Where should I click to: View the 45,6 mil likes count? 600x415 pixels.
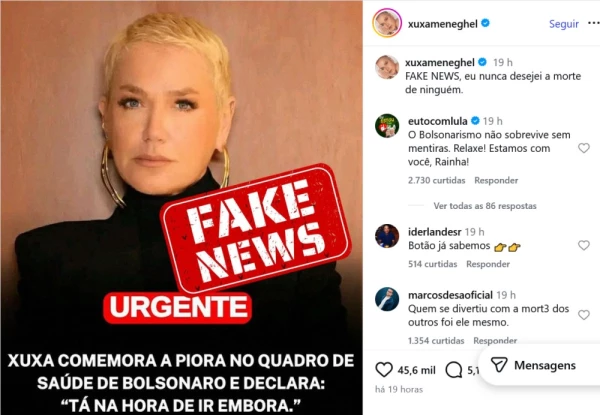pyautogui.click(x=416, y=370)
